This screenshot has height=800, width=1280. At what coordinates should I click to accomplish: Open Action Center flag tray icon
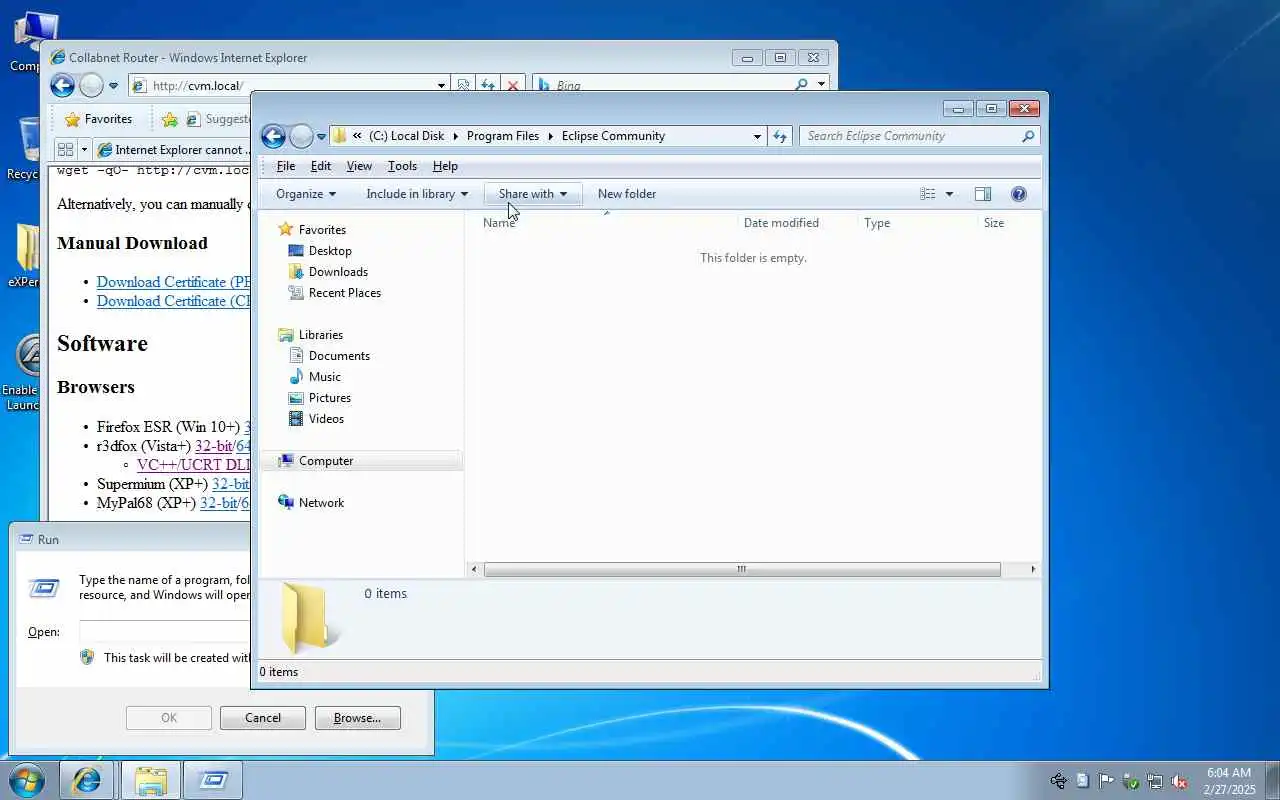pos(1107,781)
